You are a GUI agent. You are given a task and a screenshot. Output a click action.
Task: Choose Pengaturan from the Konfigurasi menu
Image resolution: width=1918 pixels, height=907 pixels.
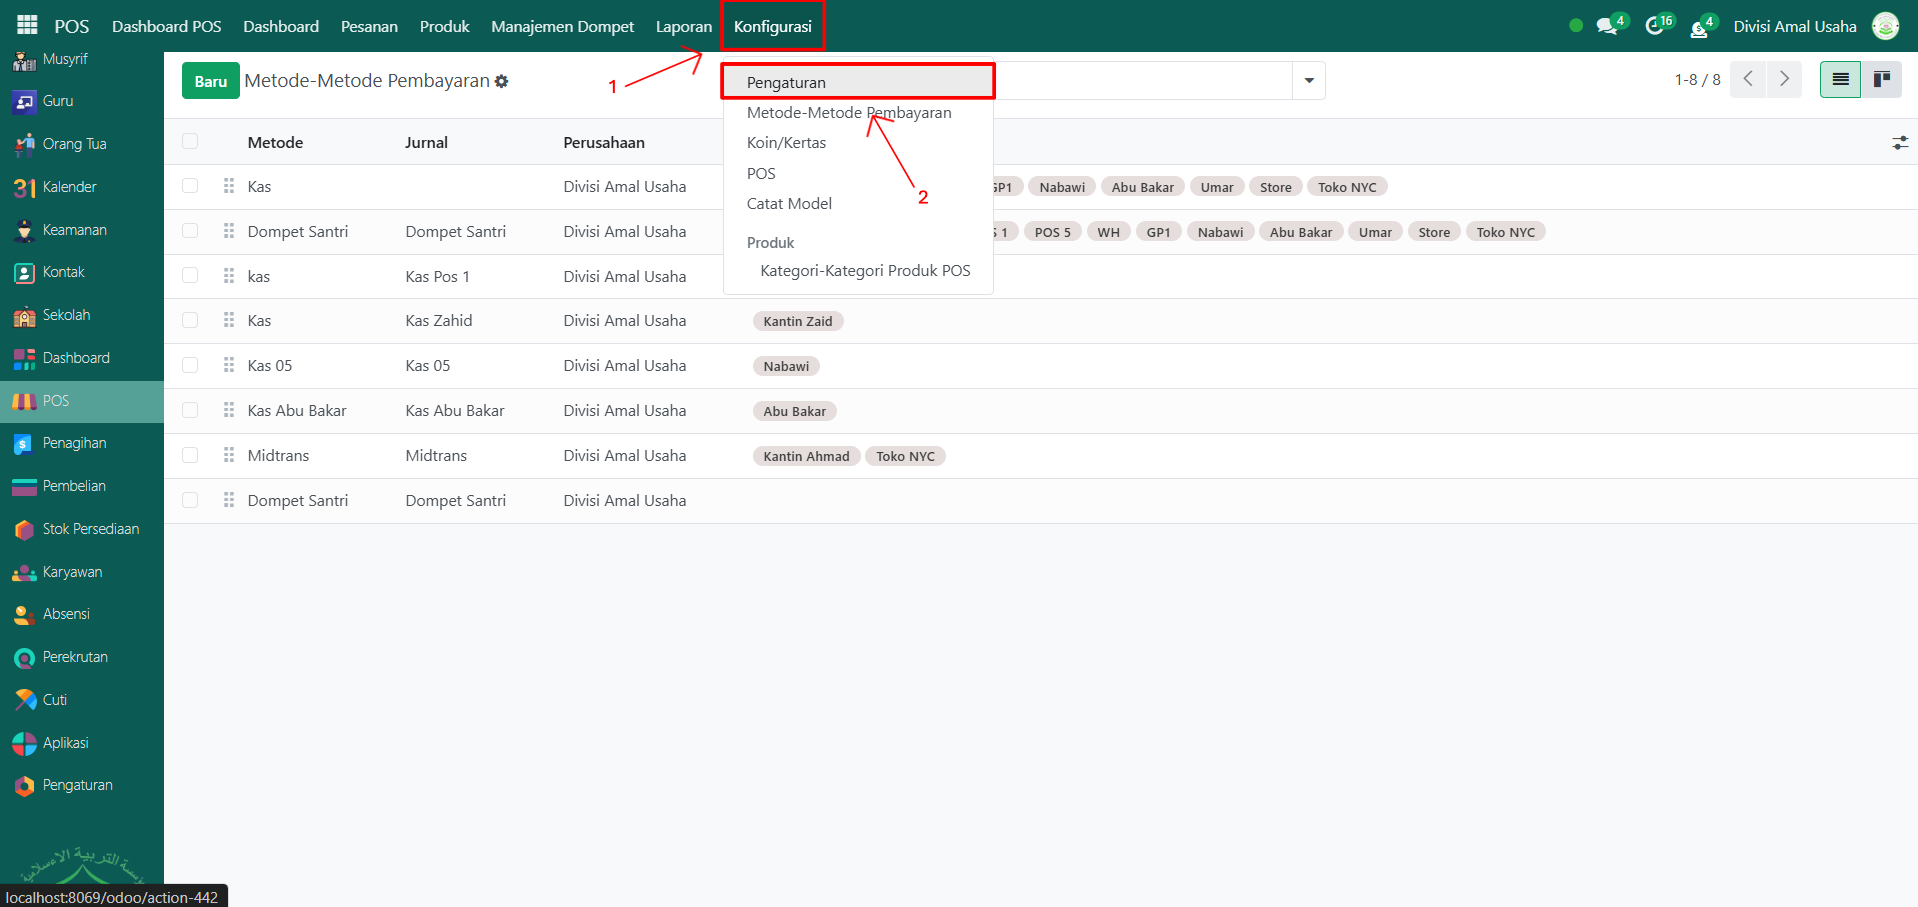(786, 82)
